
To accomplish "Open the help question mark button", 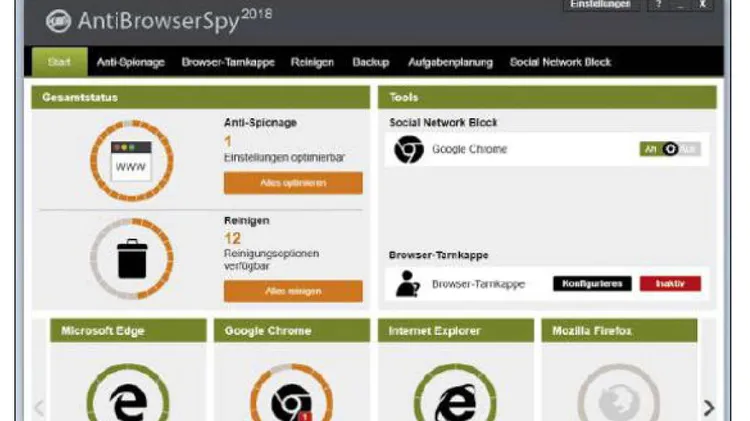I will click(x=658, y=5).
